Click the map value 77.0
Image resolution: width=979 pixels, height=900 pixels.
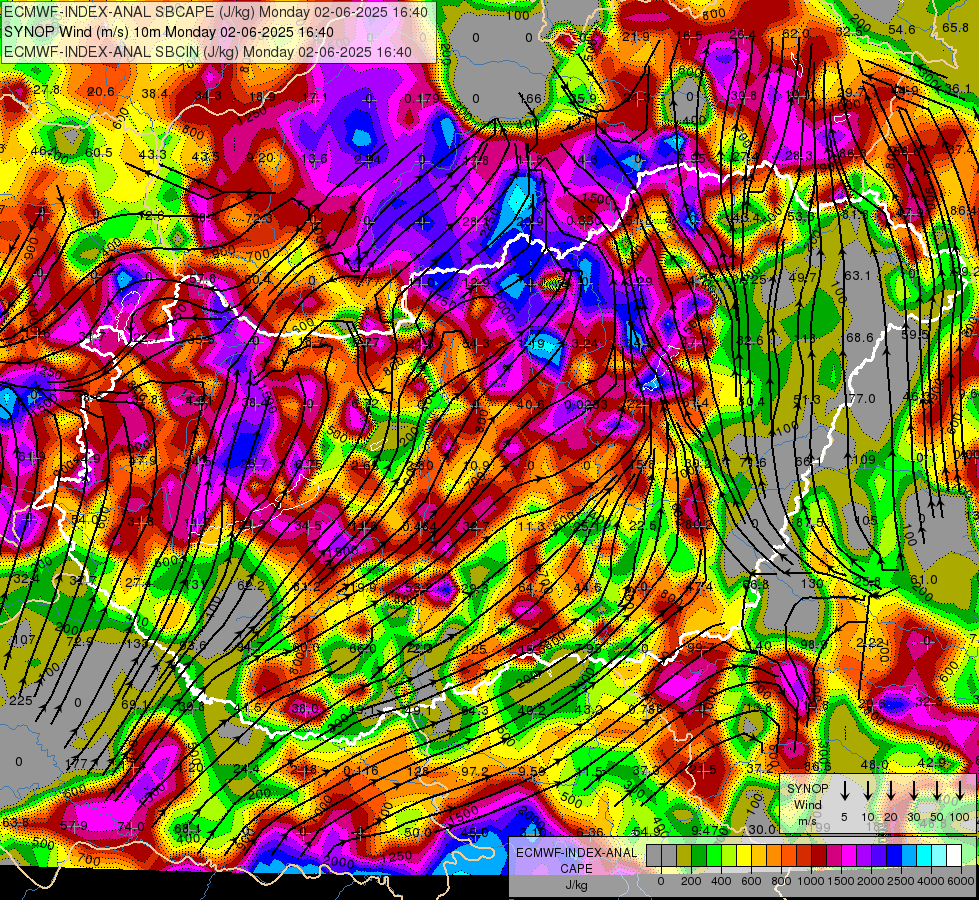pos(862,398)
